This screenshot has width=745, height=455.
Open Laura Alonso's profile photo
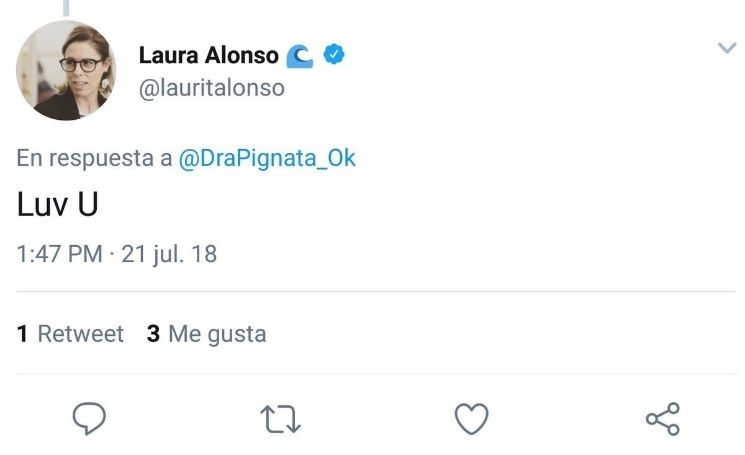coord(65,71)
